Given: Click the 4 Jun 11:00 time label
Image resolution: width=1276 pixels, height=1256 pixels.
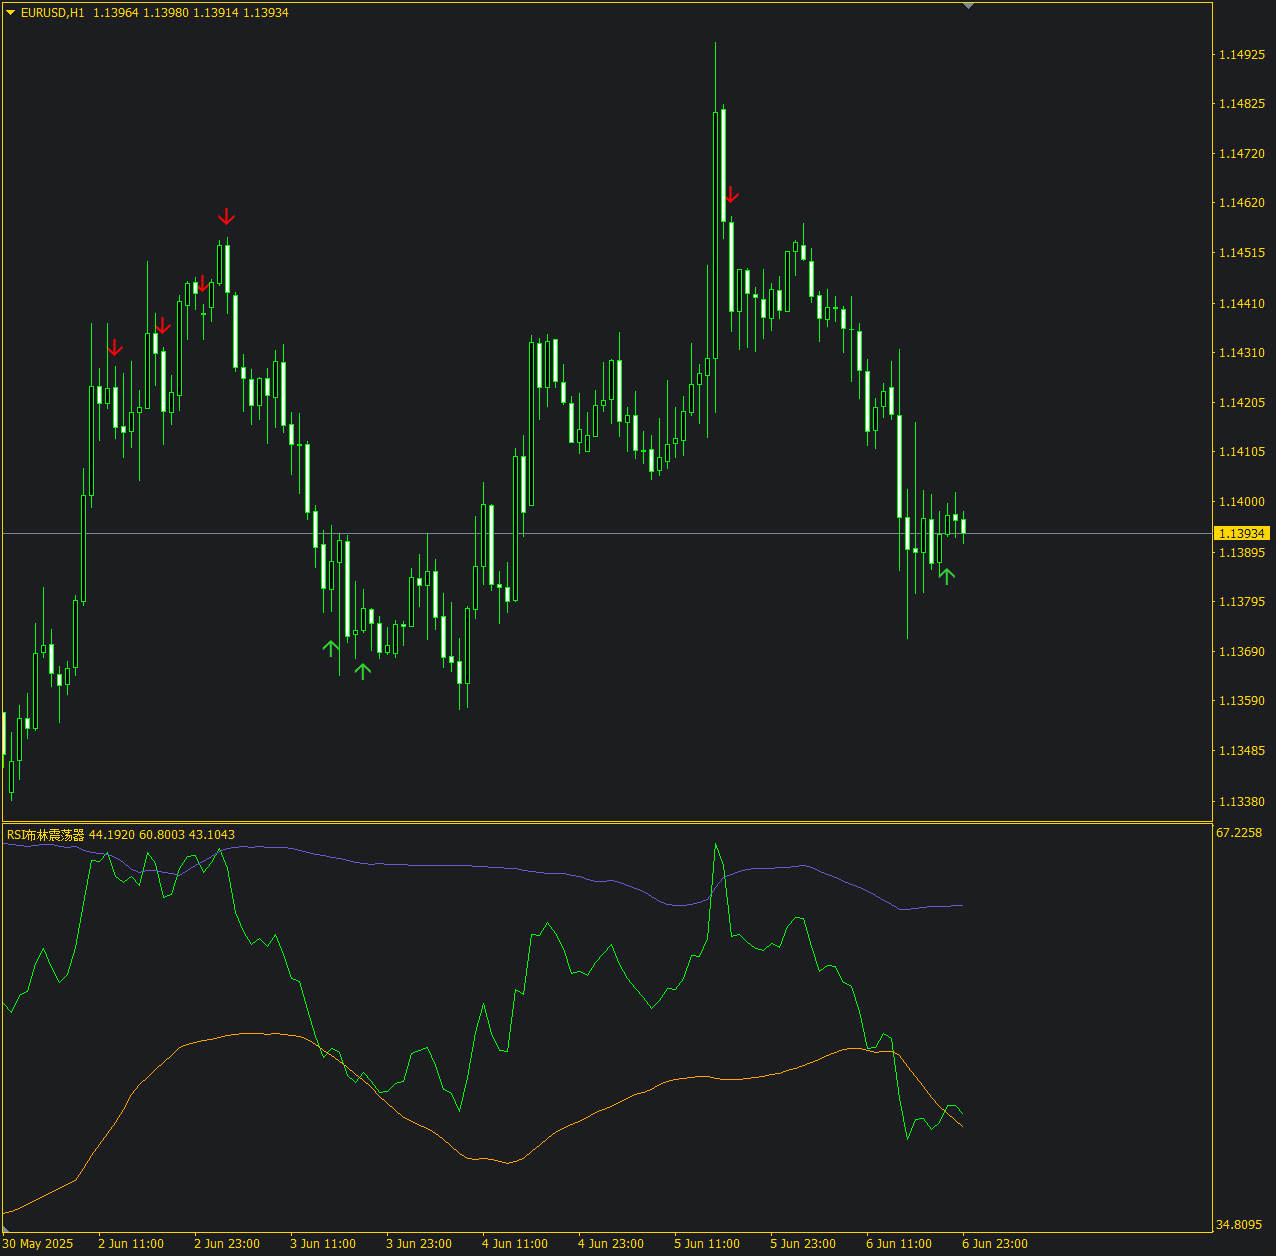Looking at the screenshot, I should pyautogui.click(x=515, y=1244).
